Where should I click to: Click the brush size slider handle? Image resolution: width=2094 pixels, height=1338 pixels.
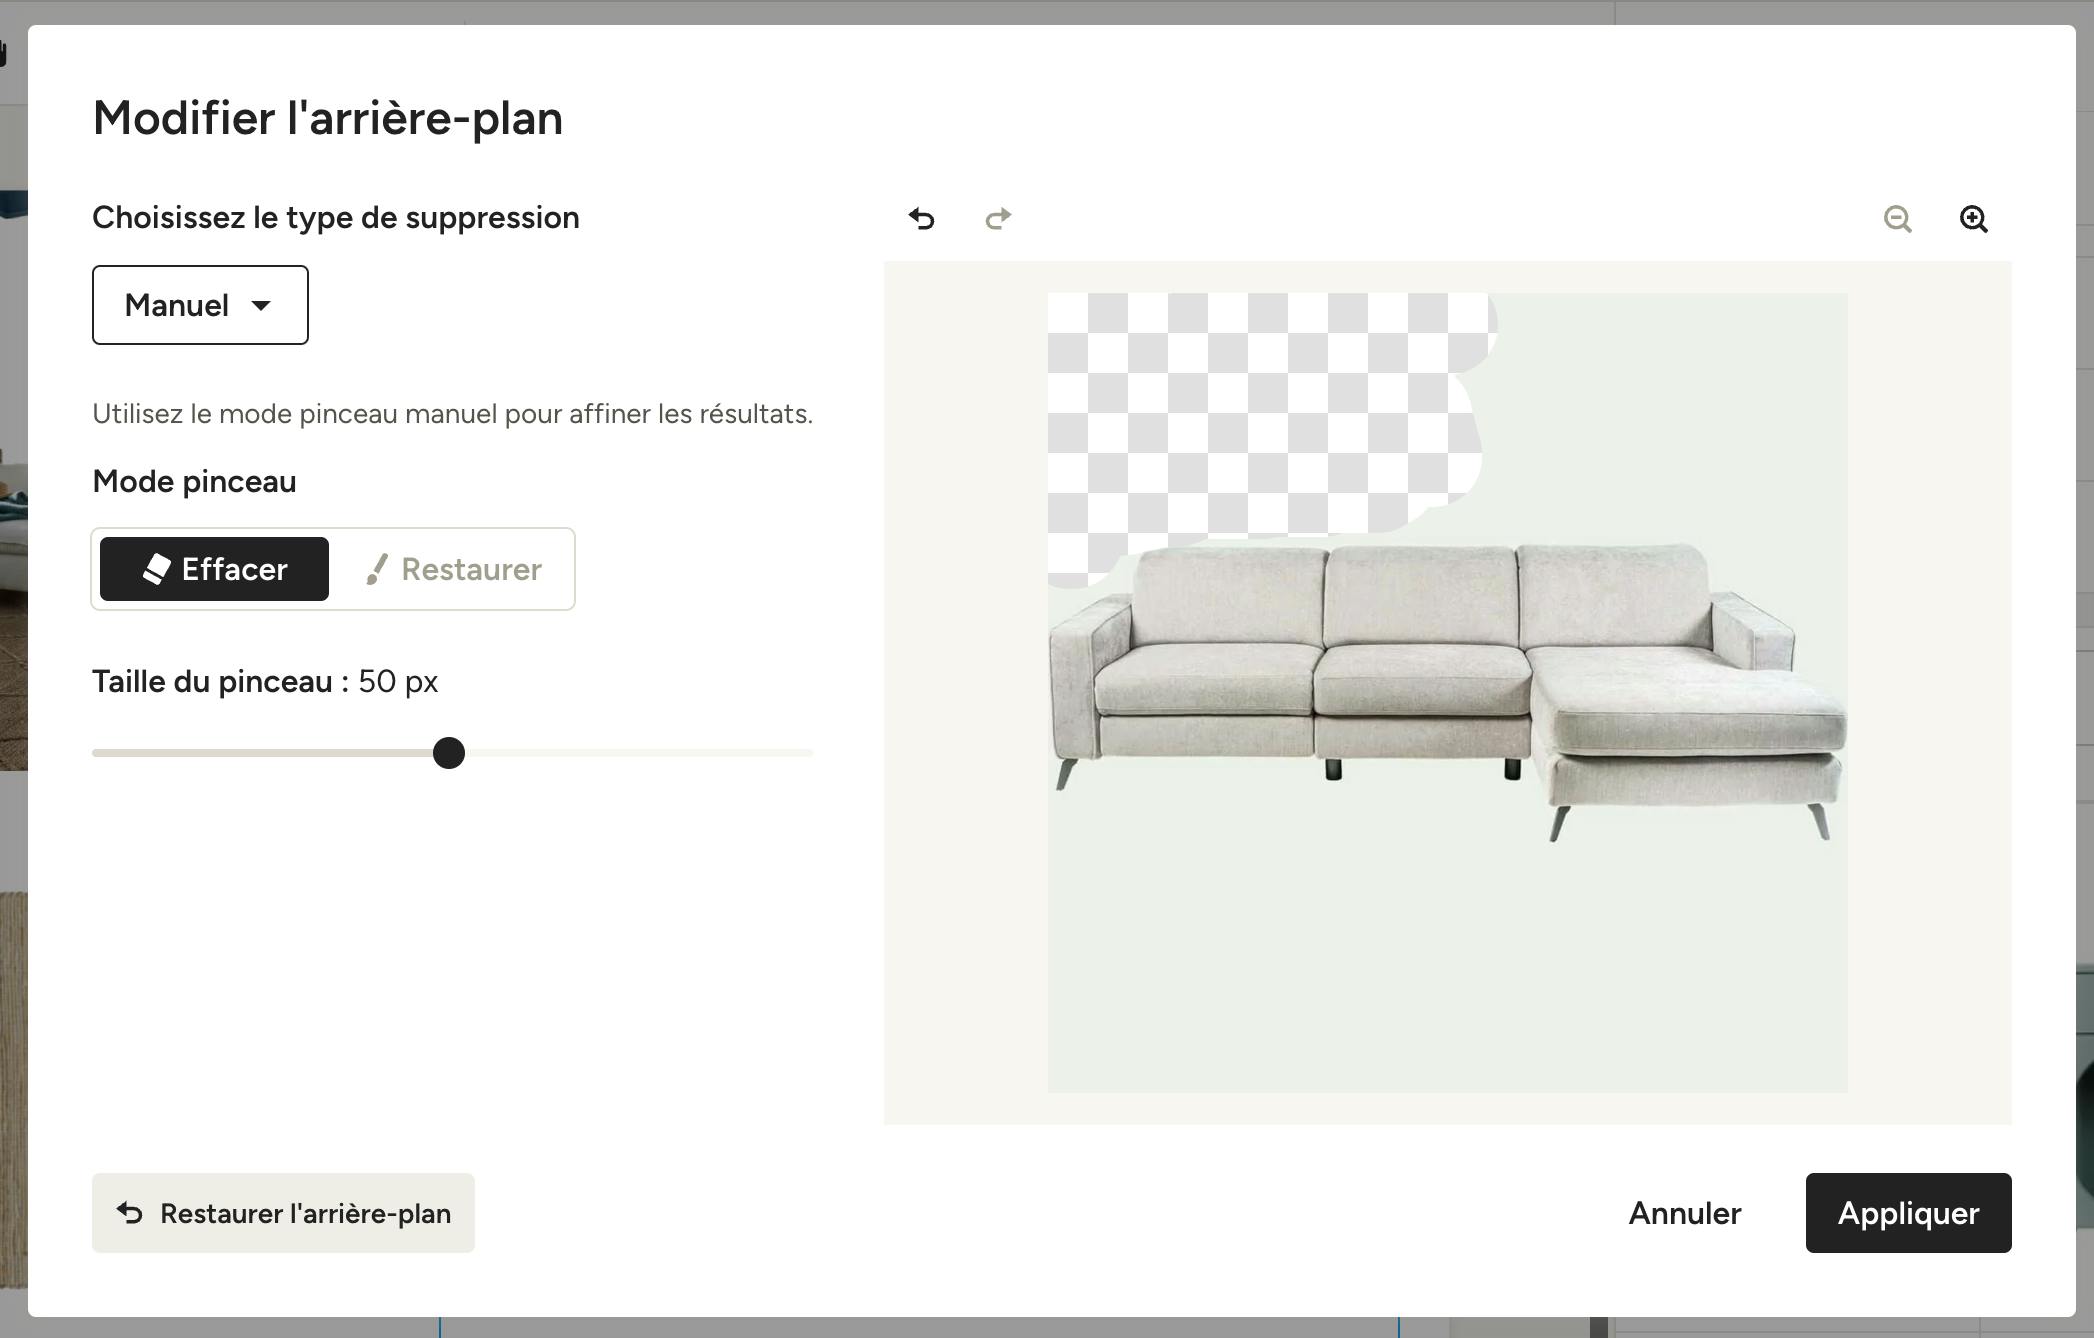[449, 753]
